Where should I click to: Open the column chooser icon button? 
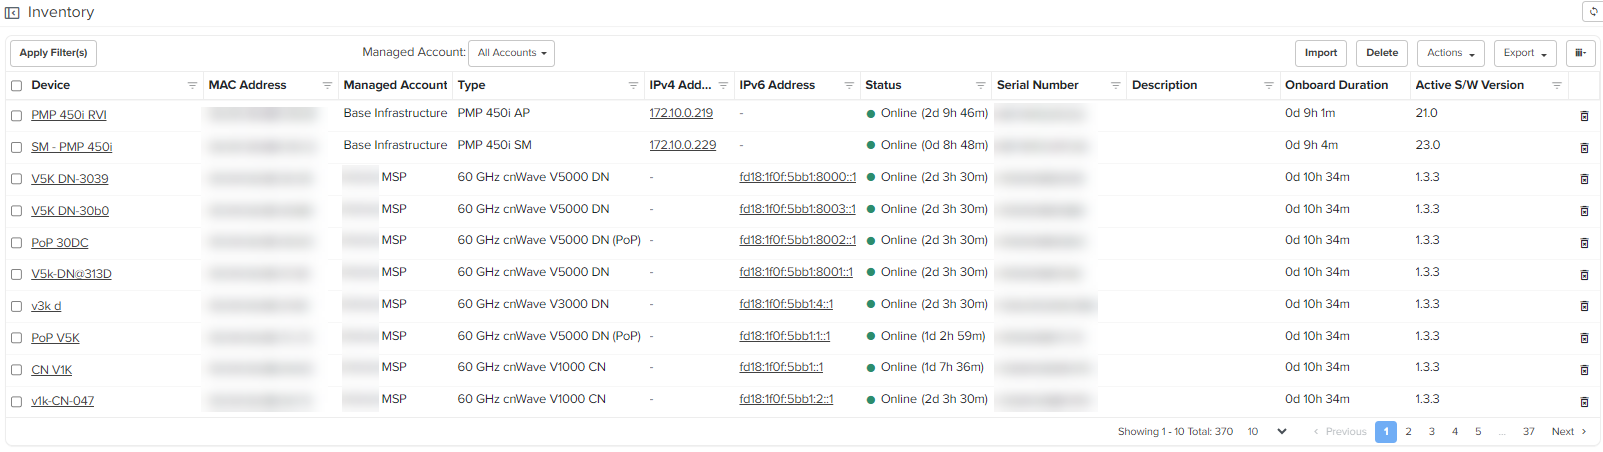(1580, 53)
